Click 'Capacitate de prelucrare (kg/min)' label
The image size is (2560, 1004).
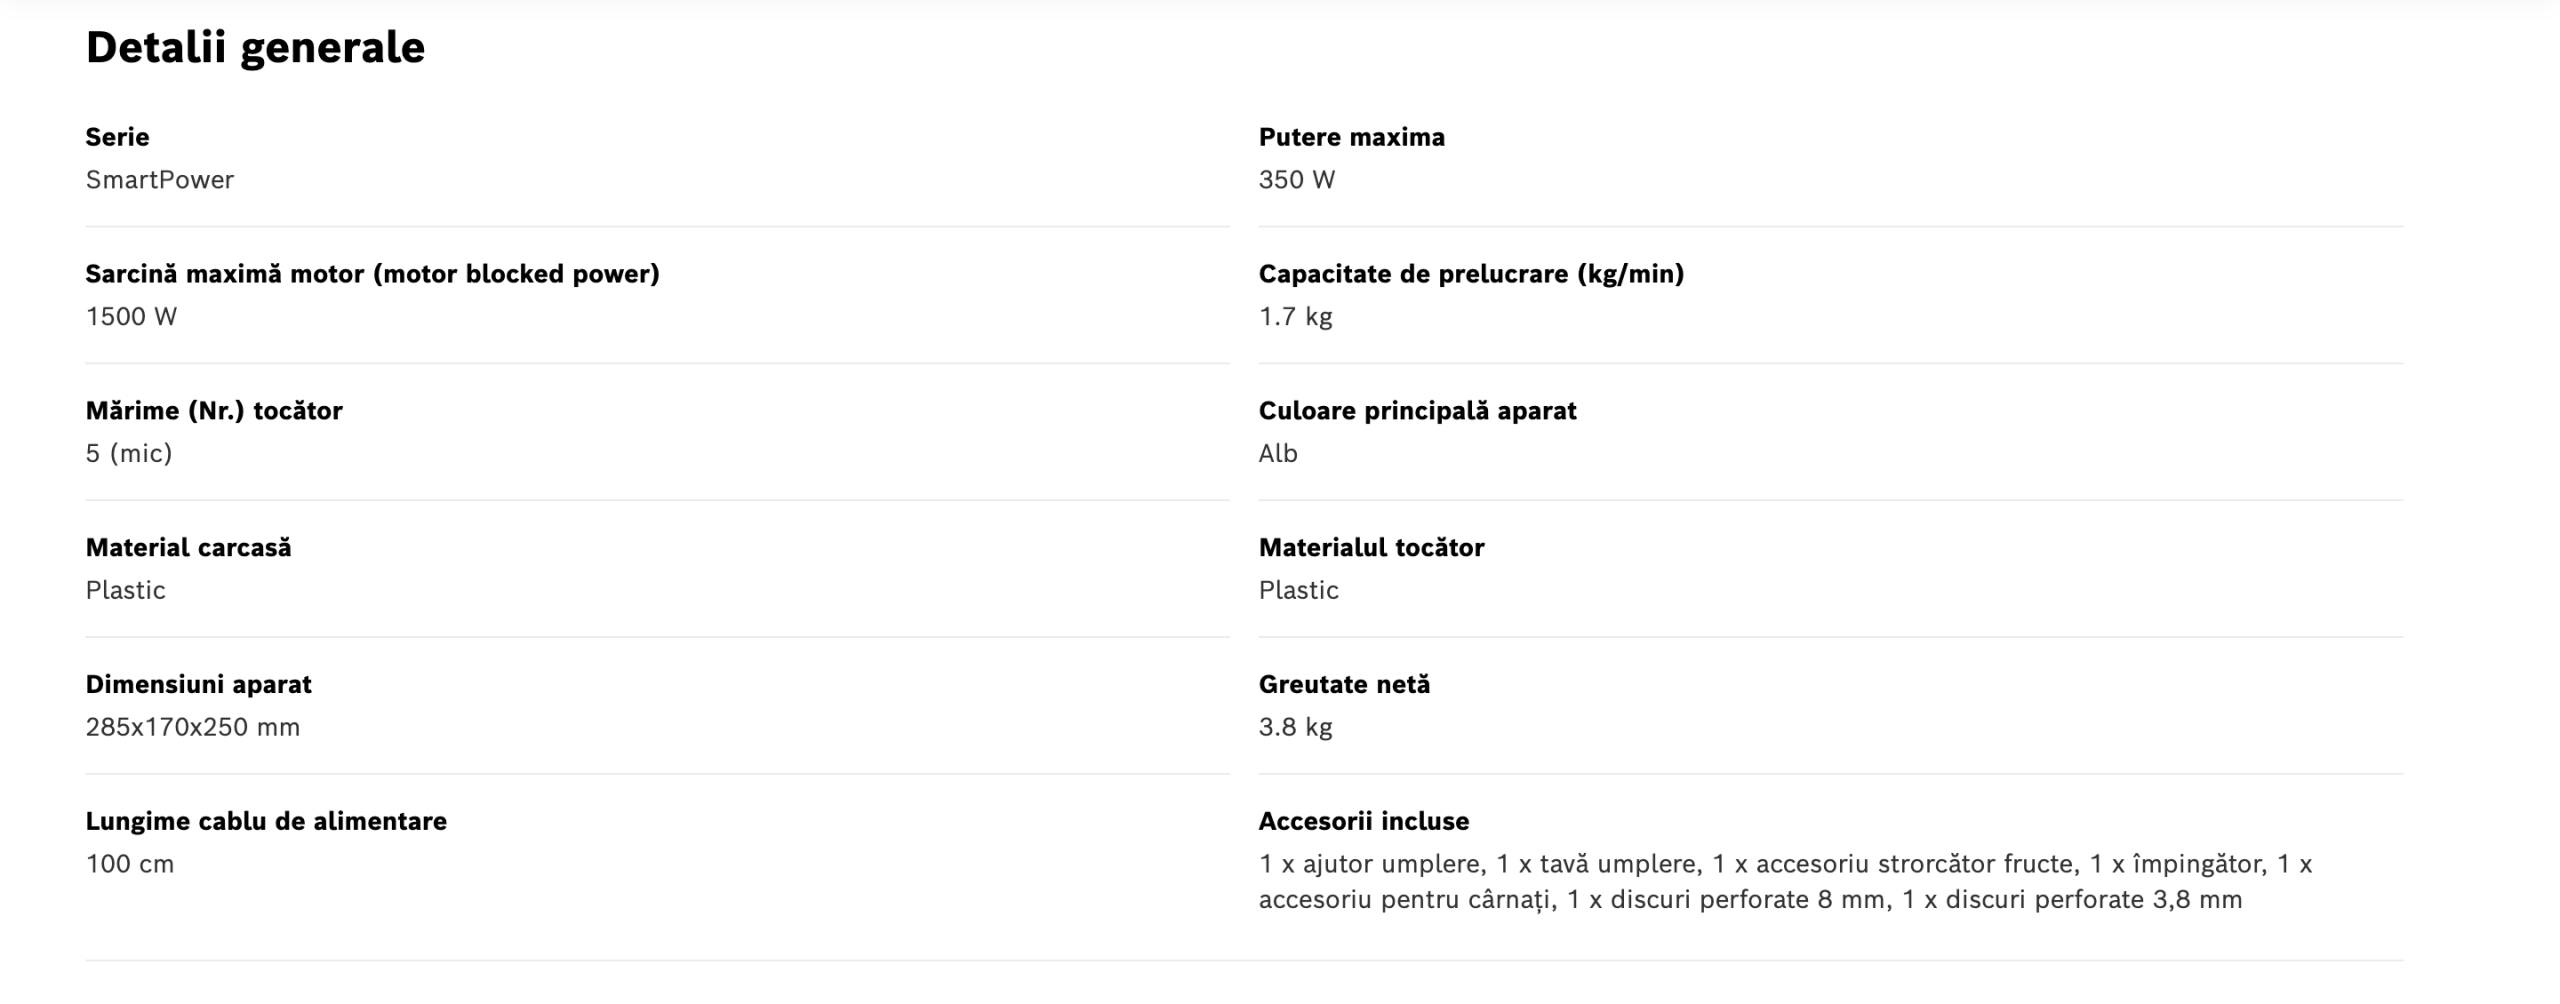tap(1470, 274)
